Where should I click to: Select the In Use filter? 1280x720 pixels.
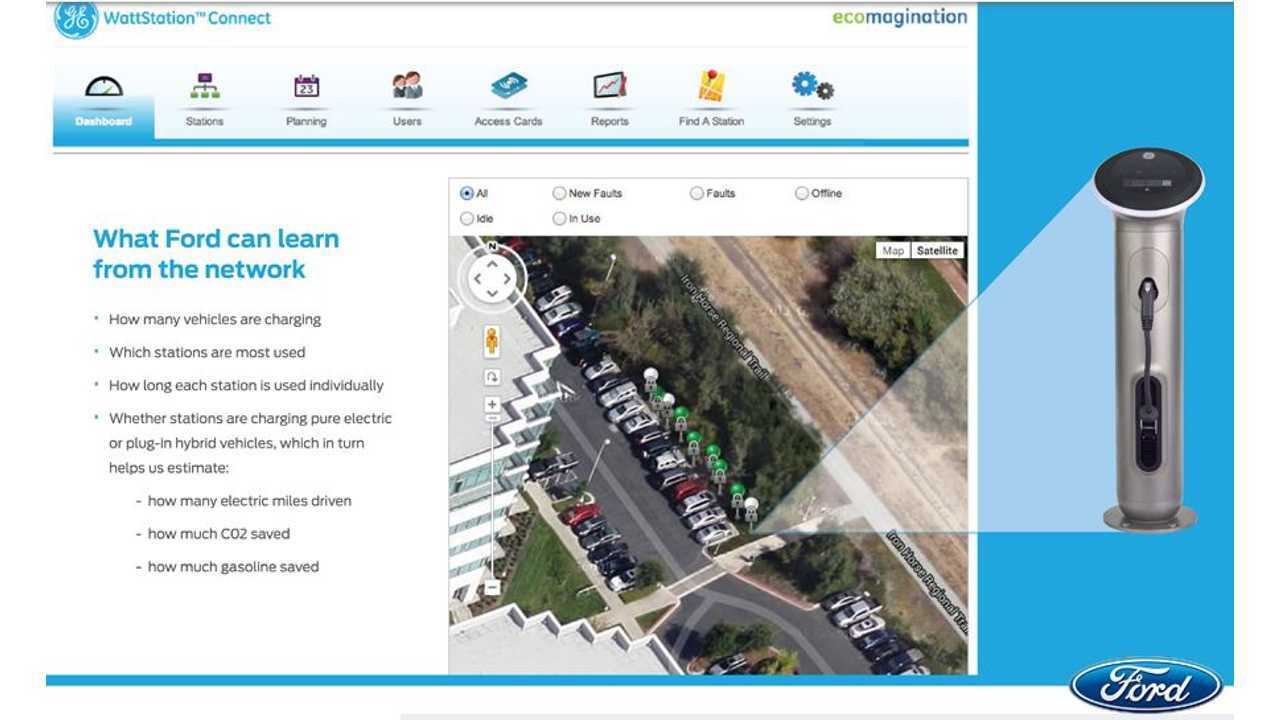559,218
